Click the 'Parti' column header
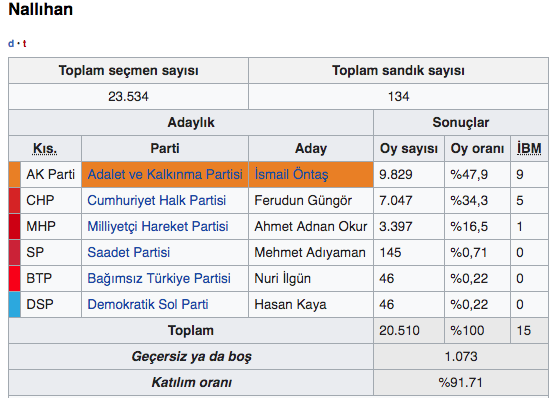 (165, 149)
